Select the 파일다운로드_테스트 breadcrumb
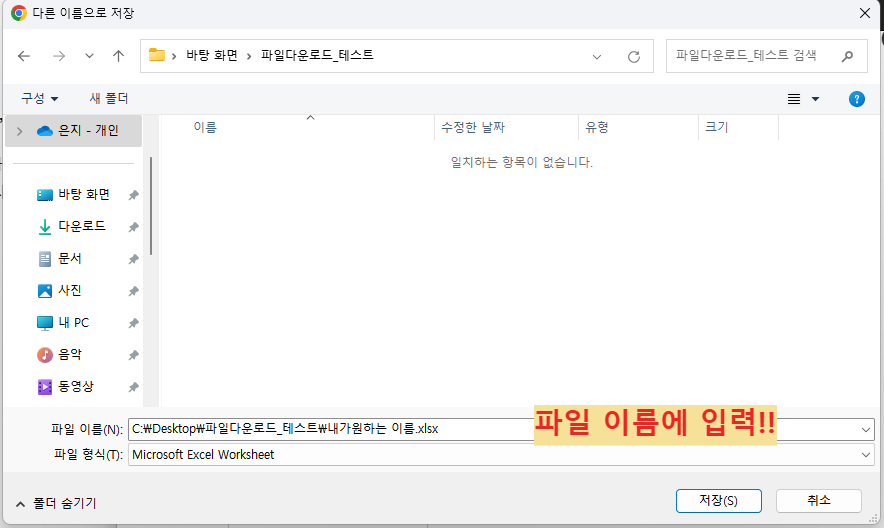The height and width of the screenshot is (528, 884). pyautogui.click(x=317, y=55)
